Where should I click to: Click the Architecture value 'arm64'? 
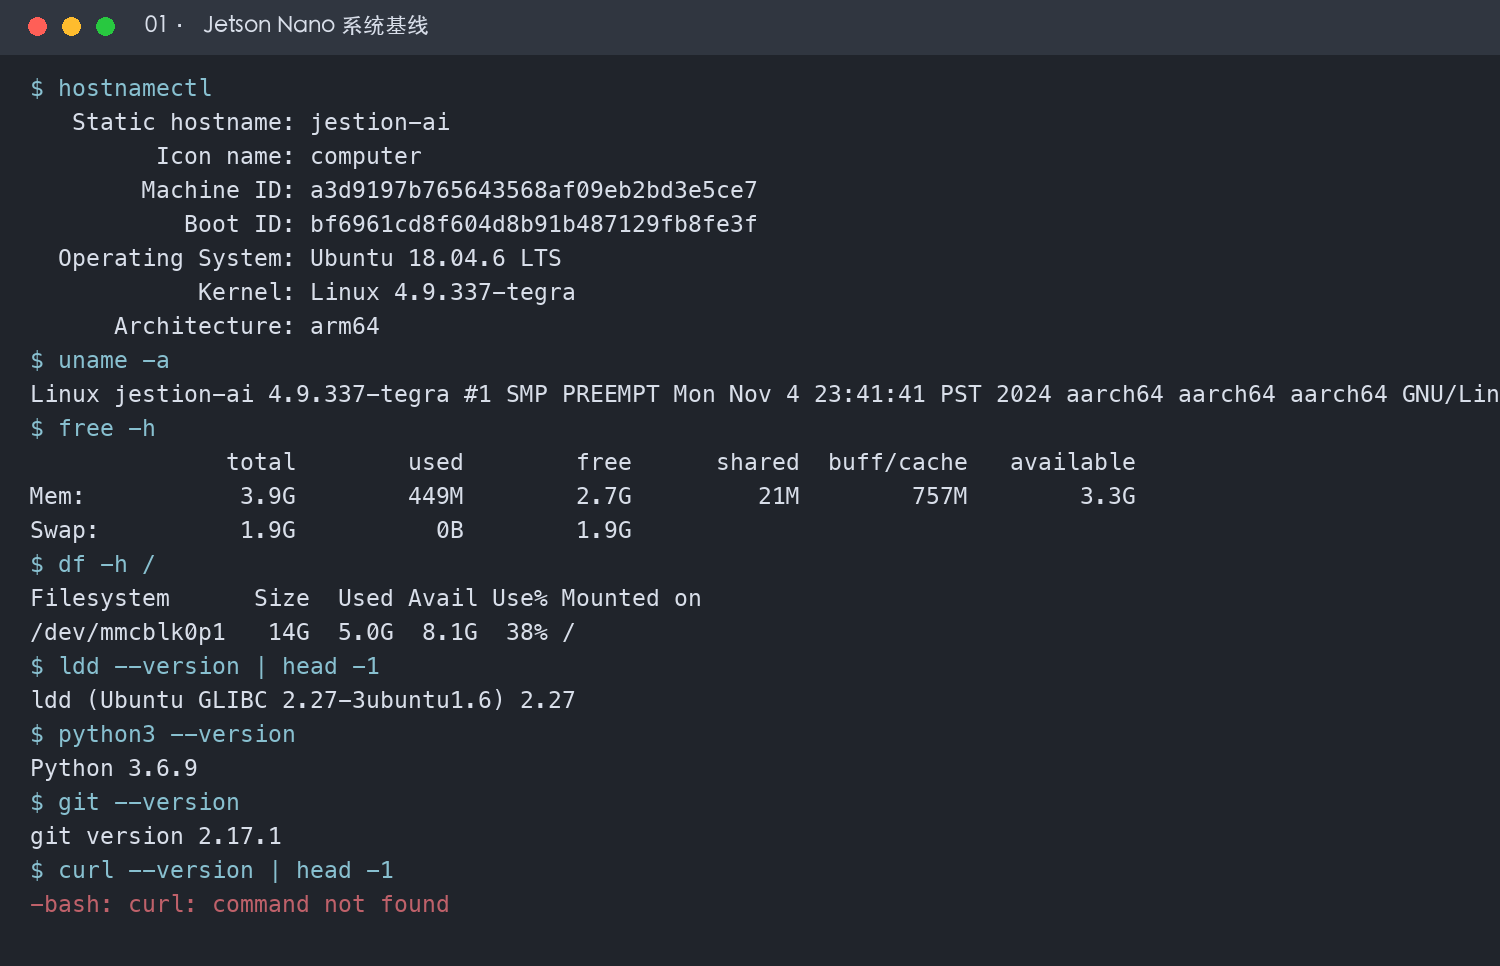coord(345,326)
